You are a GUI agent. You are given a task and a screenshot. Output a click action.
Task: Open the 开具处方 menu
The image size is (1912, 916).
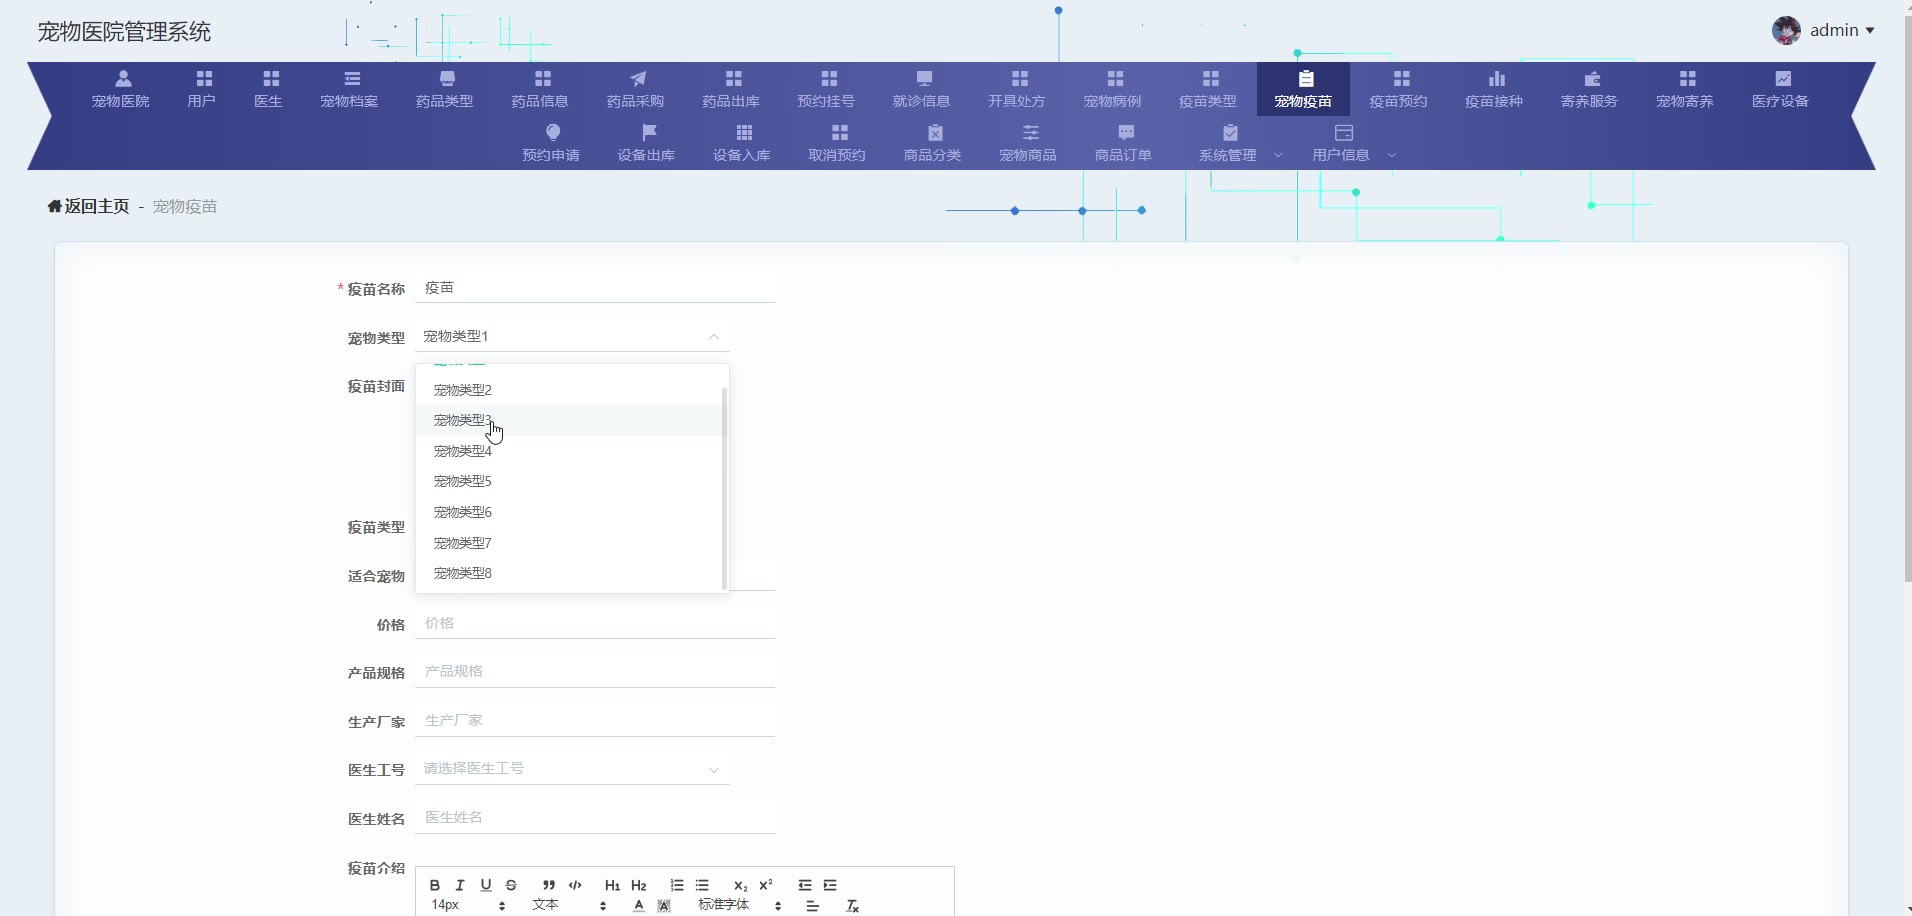coord(1017,89)
